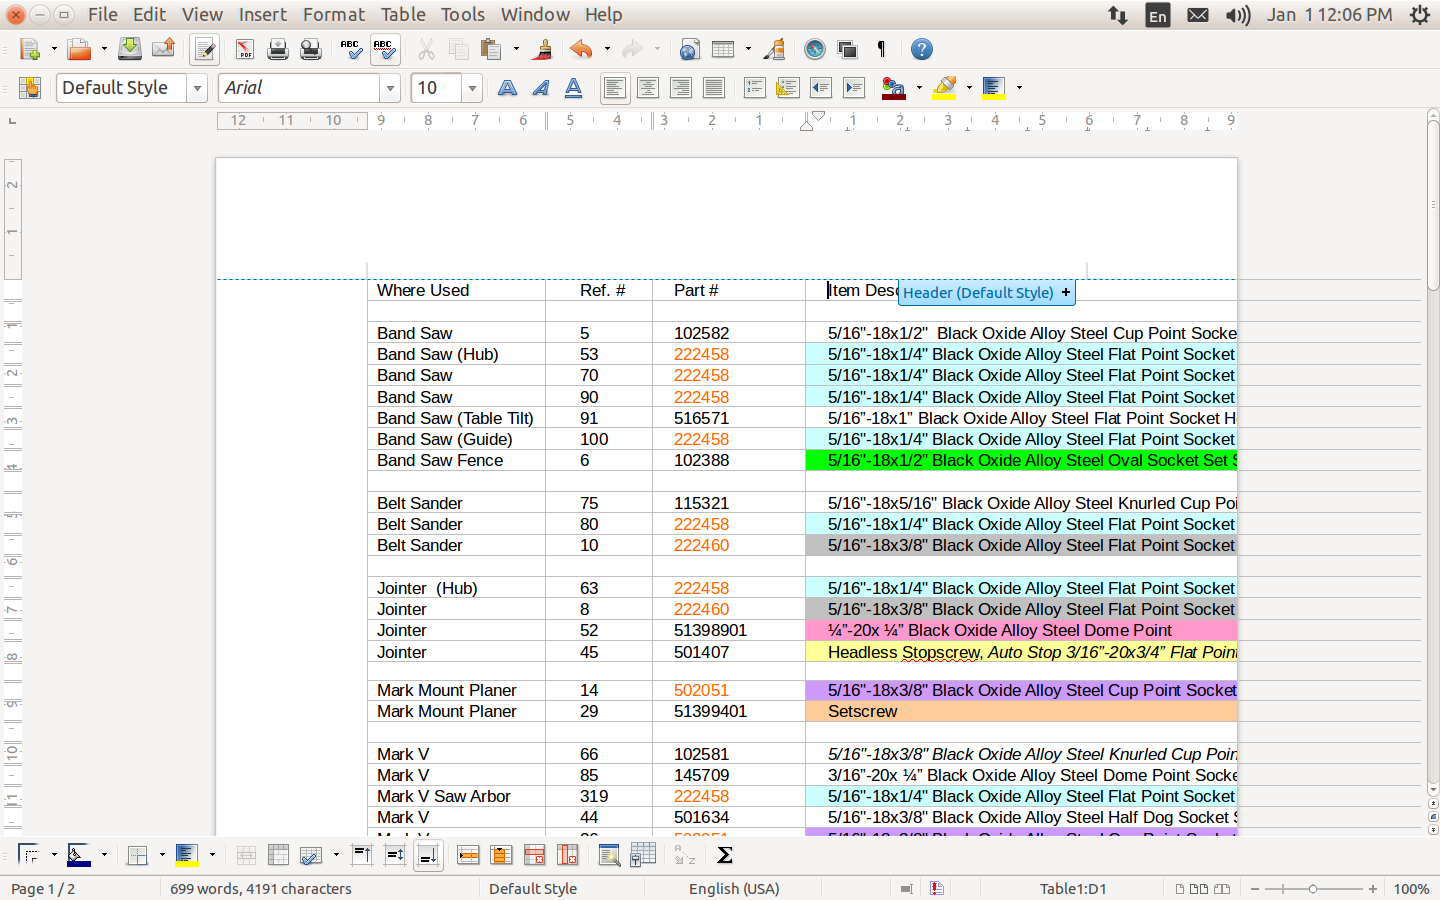Insert a hyperlink icon
1440x900 pixels.
[x=689, y=49]
